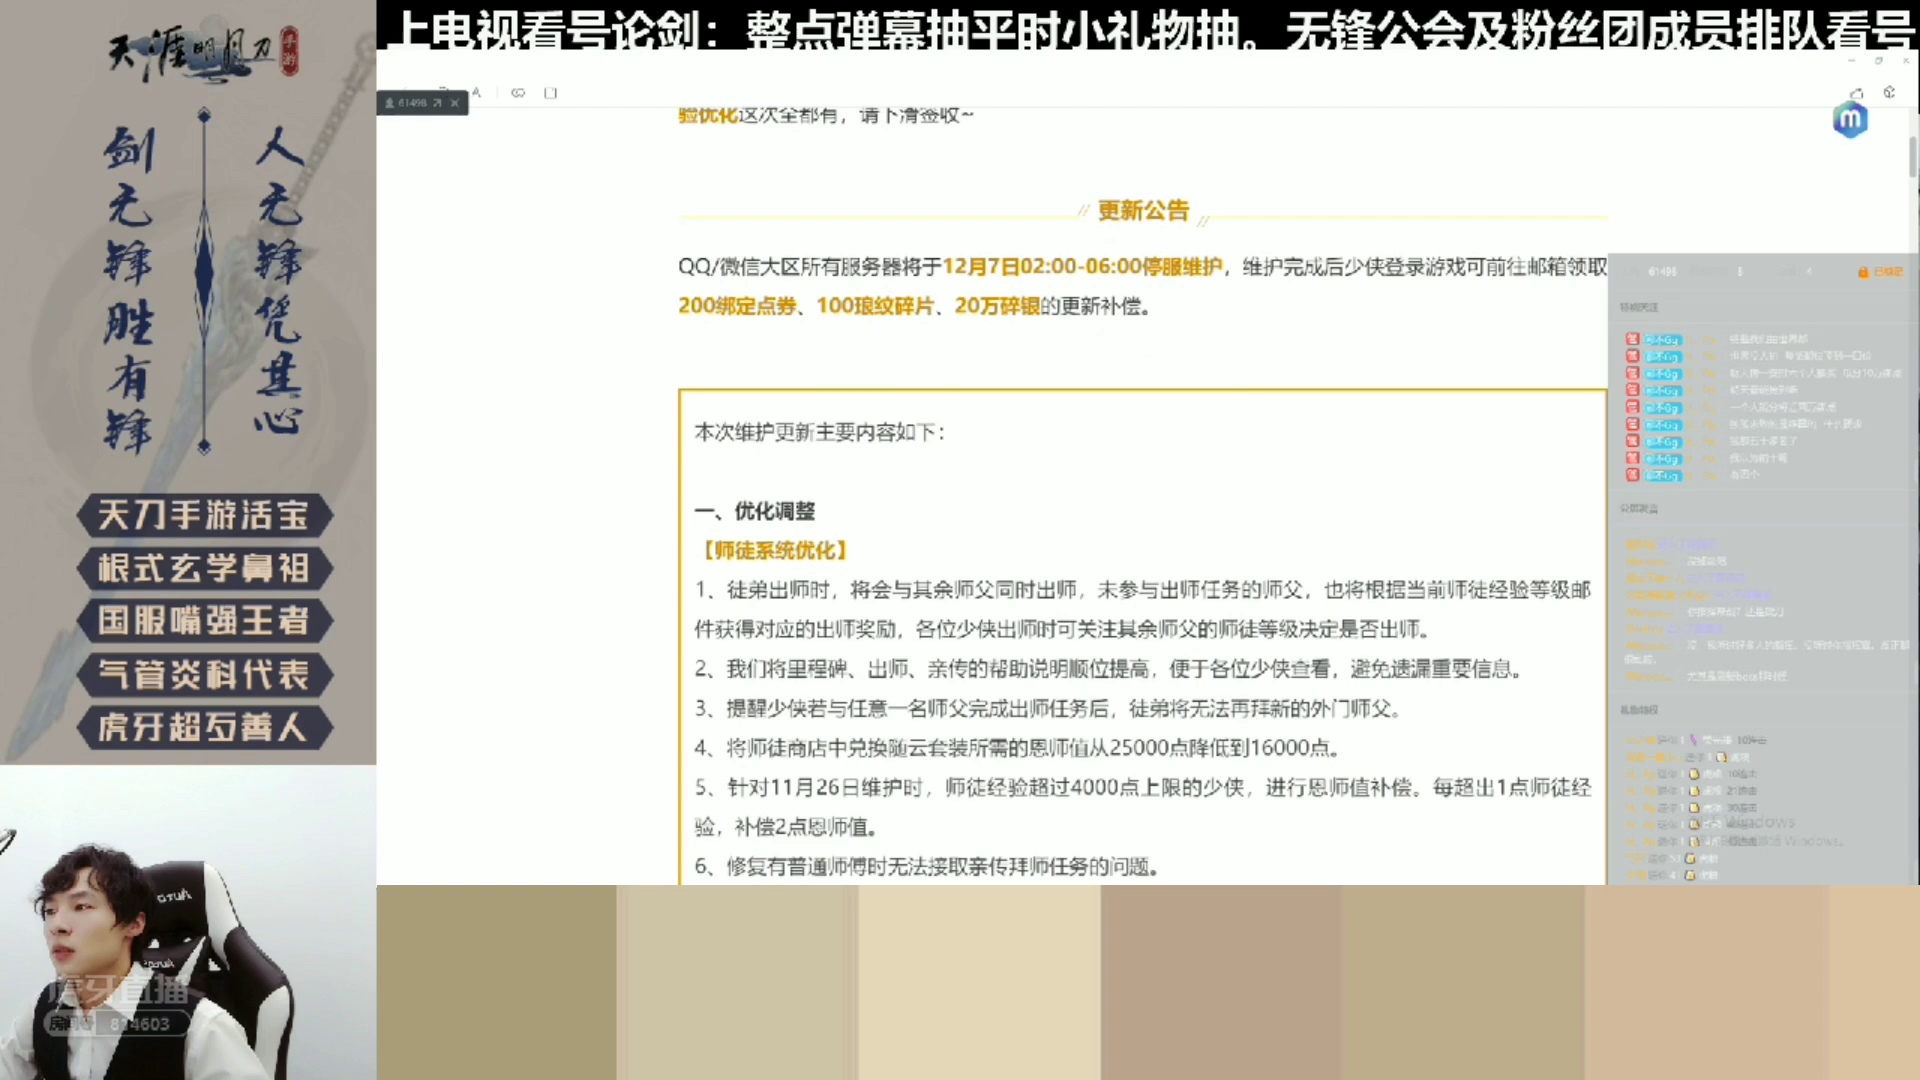This screenshot has width=1920, height=1080.
Task: Click the pop-out arrow on viewer badge
Action: 437,103
